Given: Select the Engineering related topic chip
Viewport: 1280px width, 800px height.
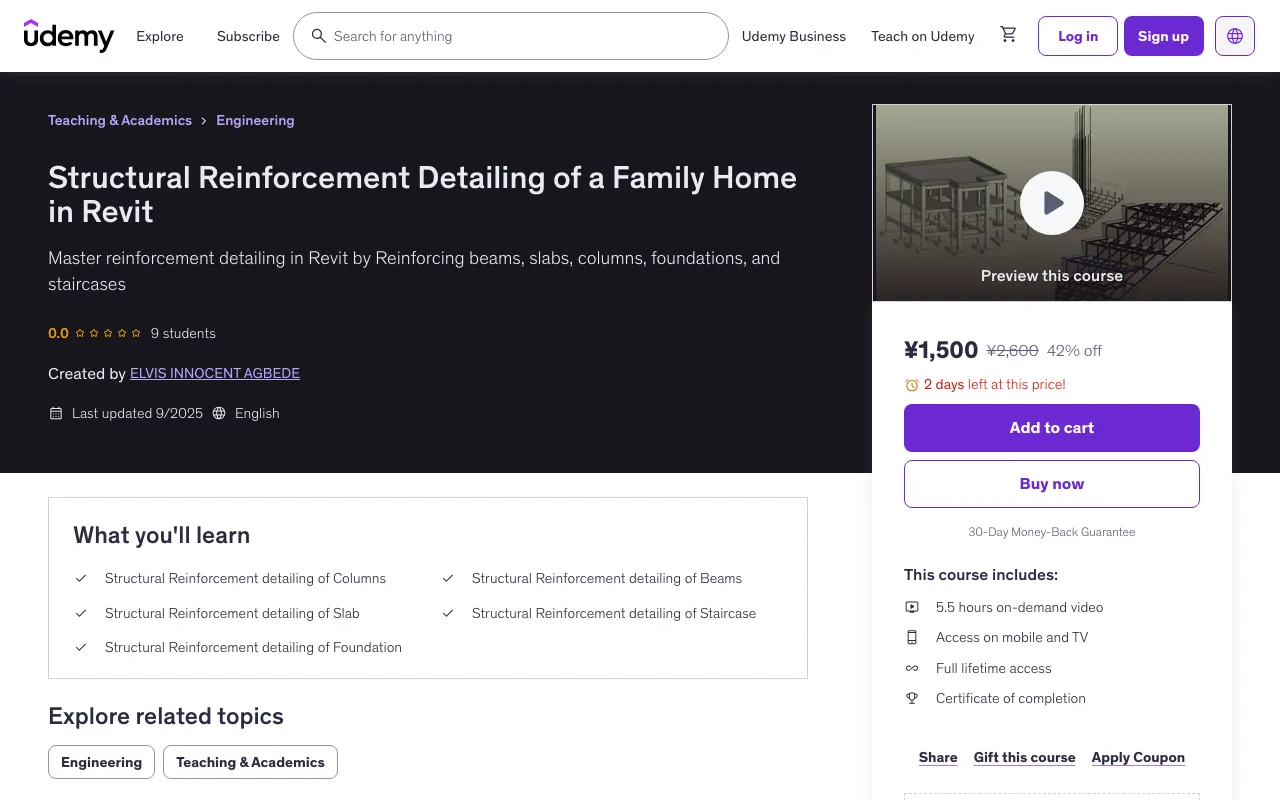Looking at the screenshot, I should point(101,762).
